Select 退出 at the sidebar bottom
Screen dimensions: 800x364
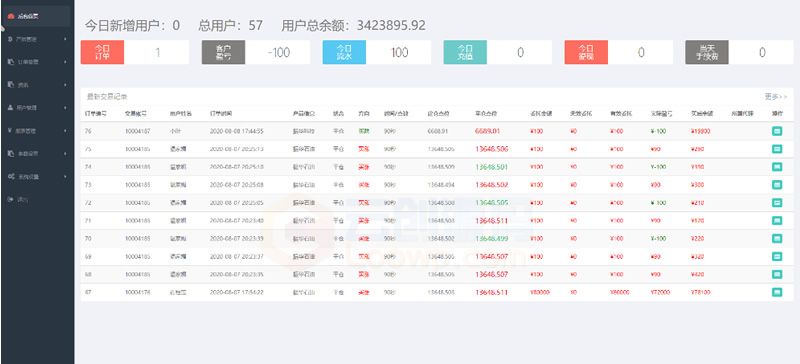[x=23, y=199]
